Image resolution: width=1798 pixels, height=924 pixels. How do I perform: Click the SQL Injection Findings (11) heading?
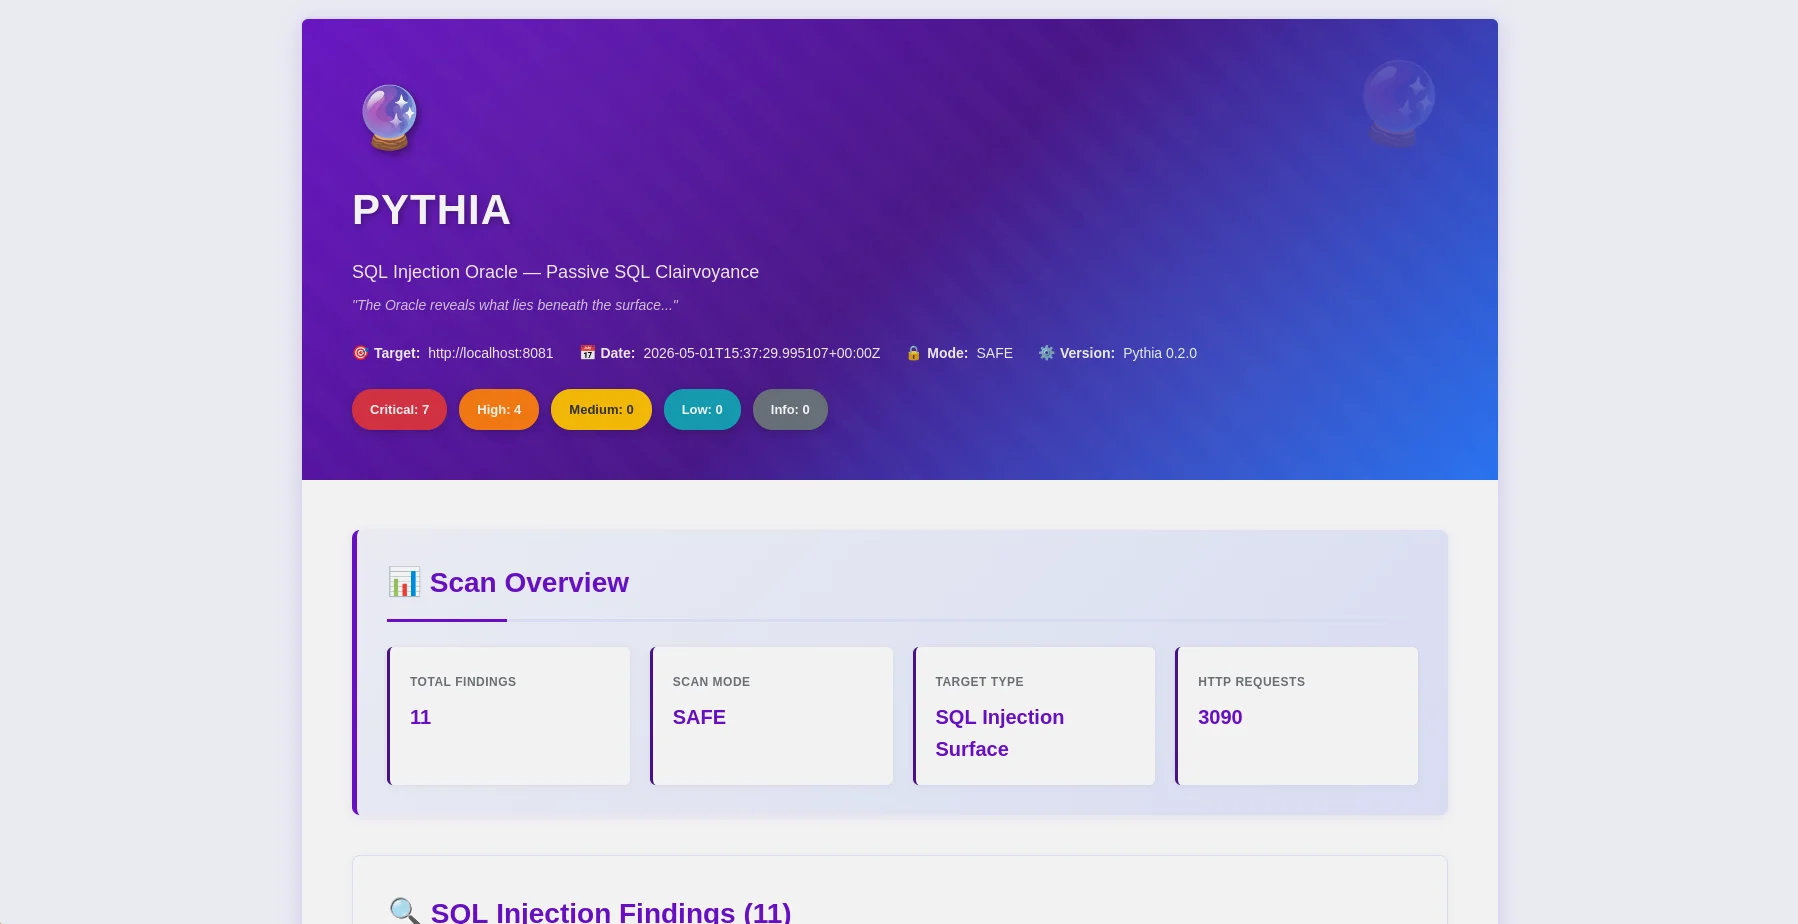[x=611, y=911]
